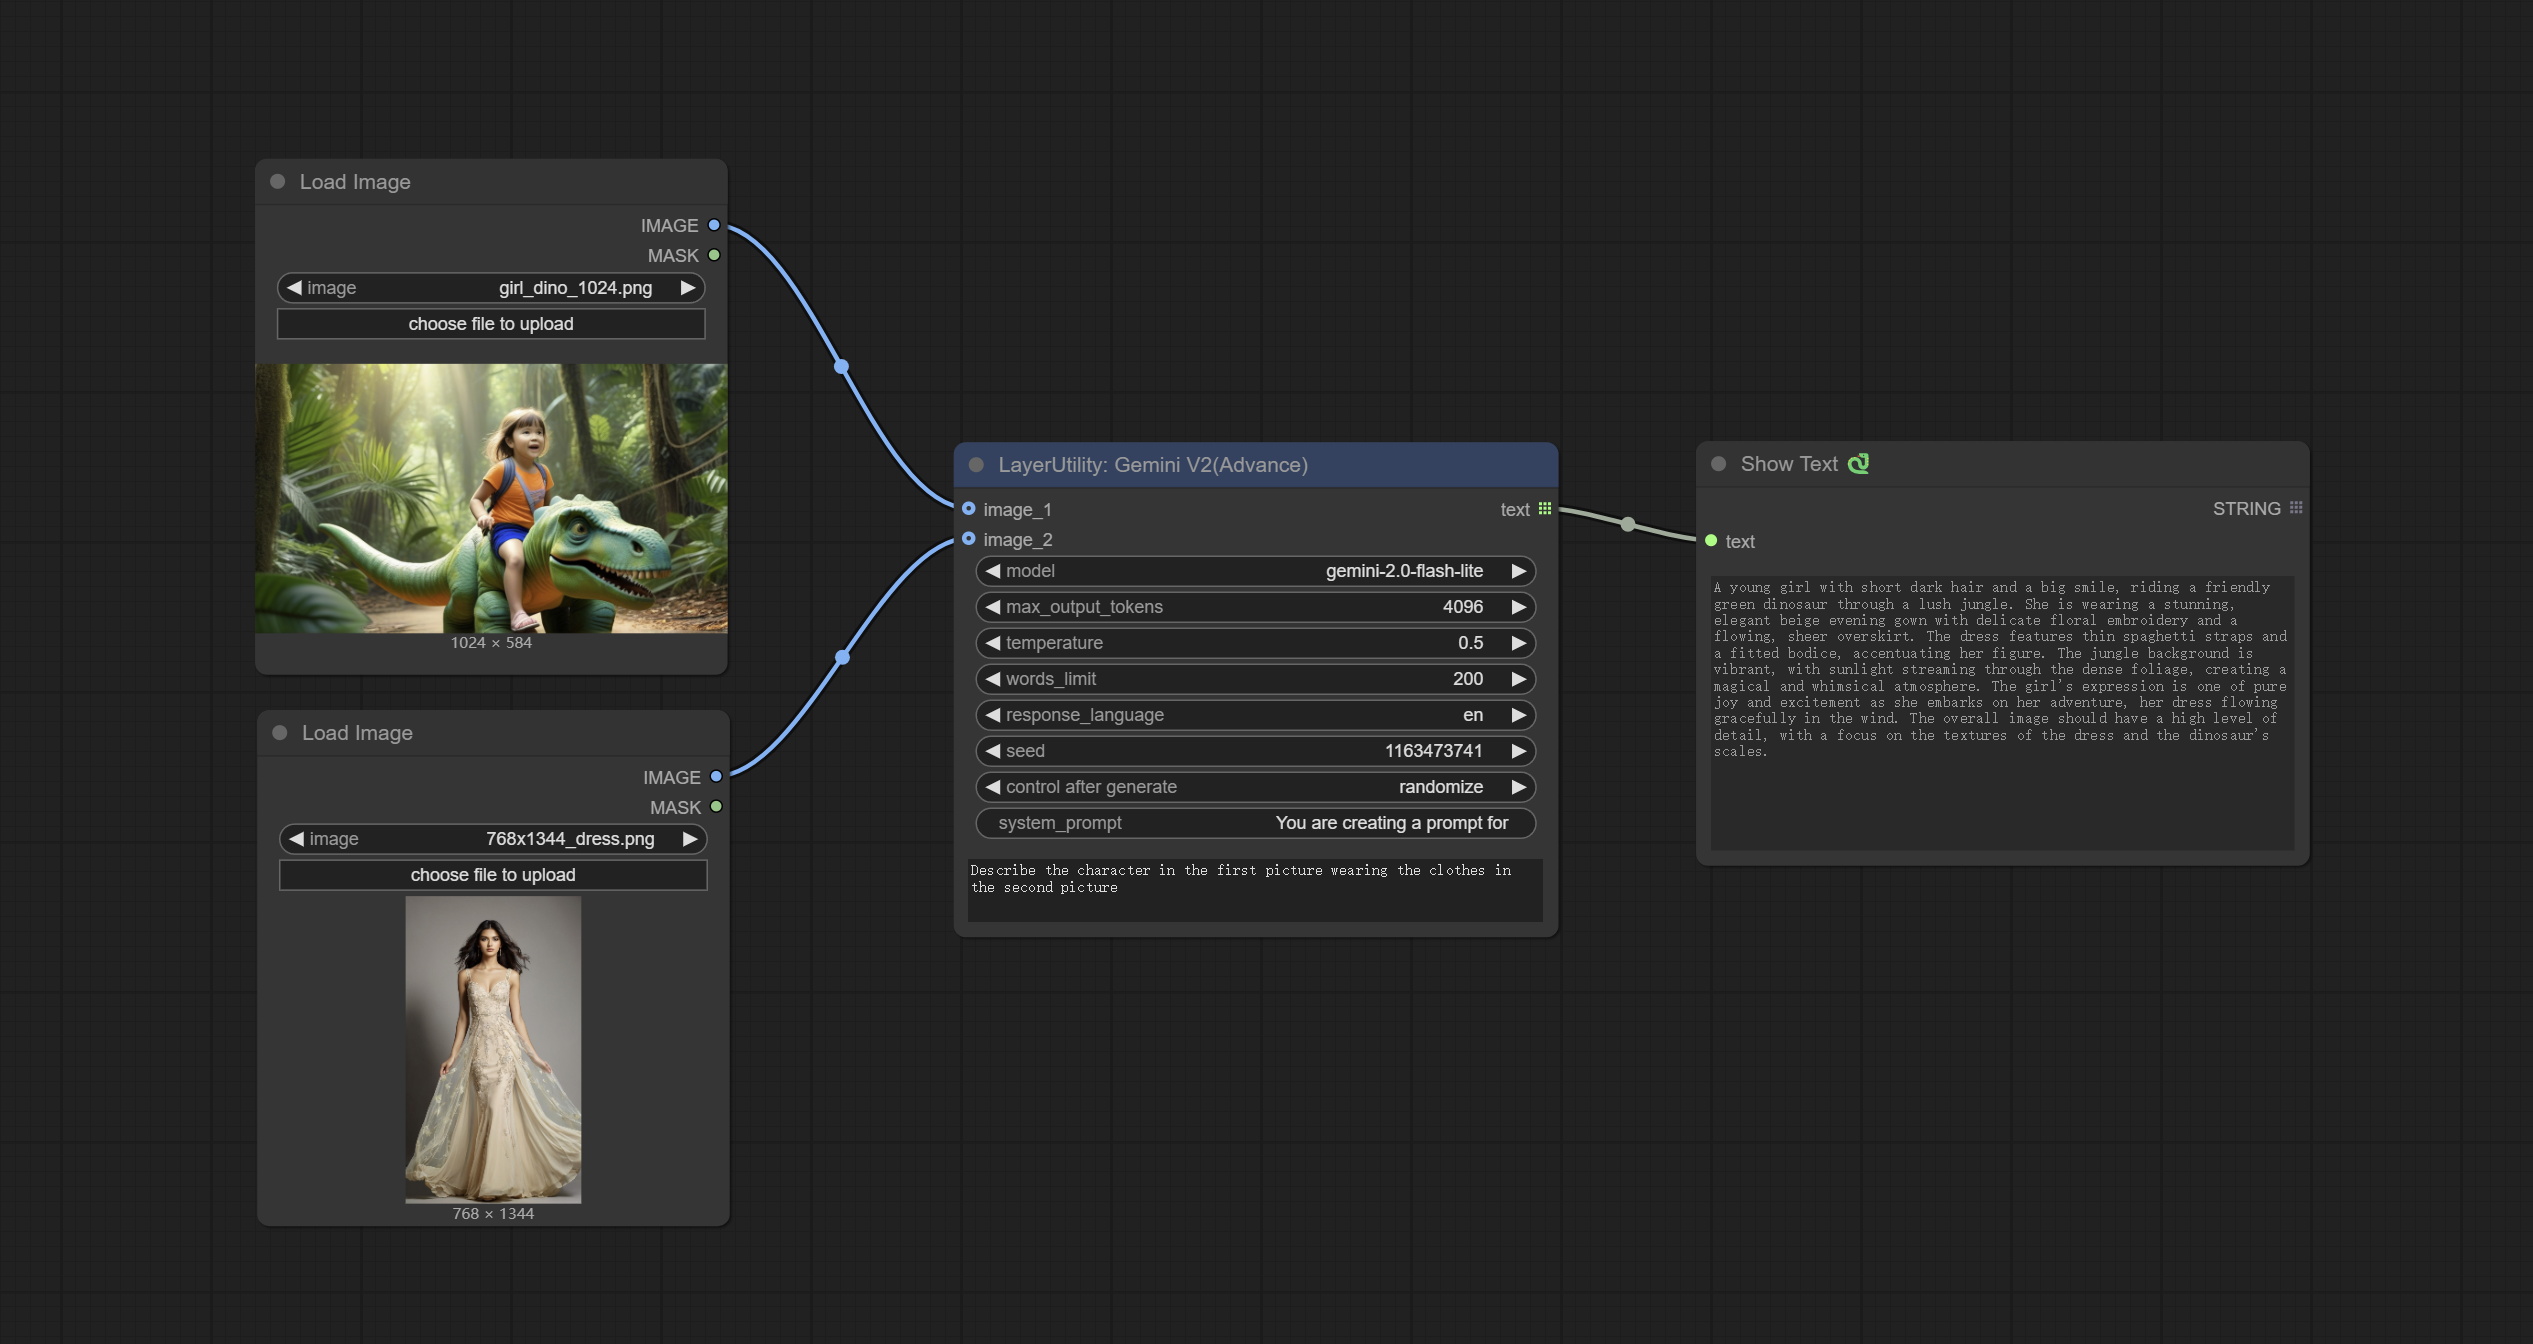The width and height of the screenshot is (2533, 1344).
Task: Click the STRING output grid icon
Action: pyautogui.click(x=2296, y=508)
